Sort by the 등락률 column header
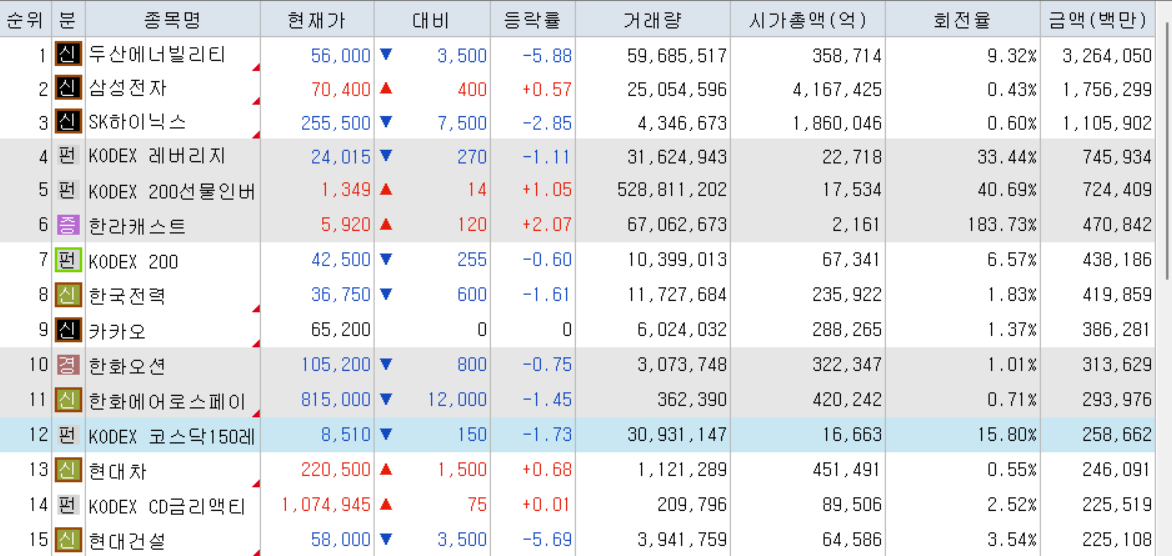The width and height of the screenshot is (1172, 556). [533, 19]
